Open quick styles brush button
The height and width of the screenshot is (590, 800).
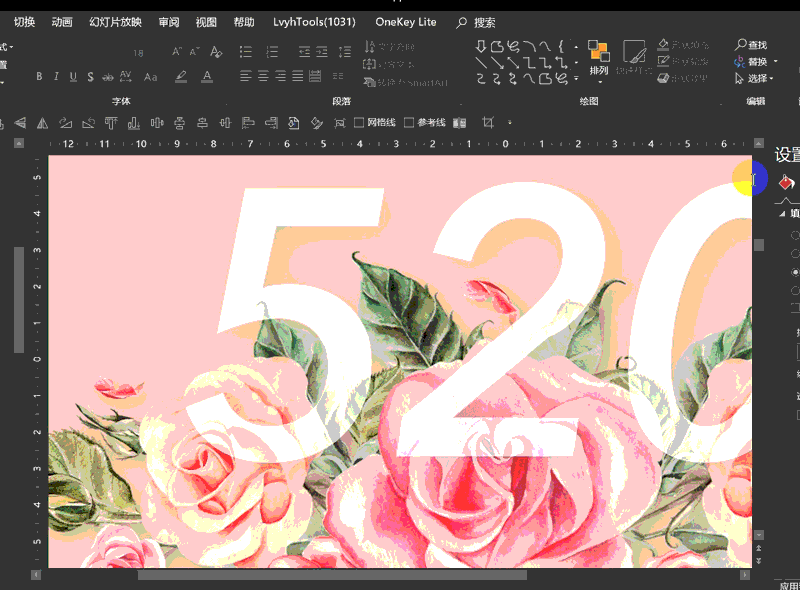coord(634,57)
